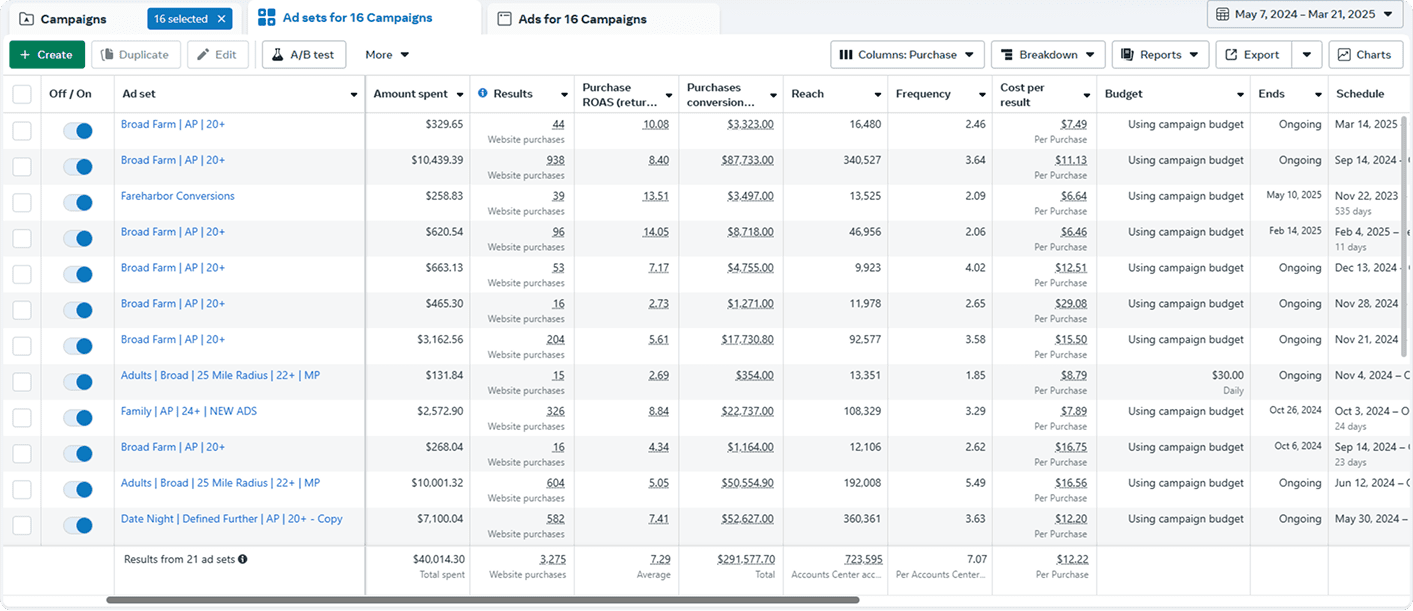Open the Reports menu
The width and height of the screenshot is (1413, 611).
[x=1160, y=55]
